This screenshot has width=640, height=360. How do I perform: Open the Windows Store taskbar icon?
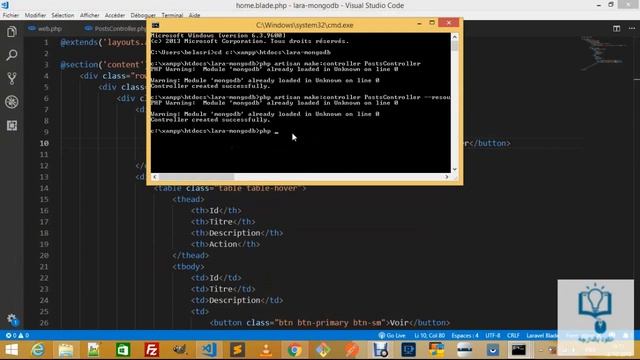[122, 350]
